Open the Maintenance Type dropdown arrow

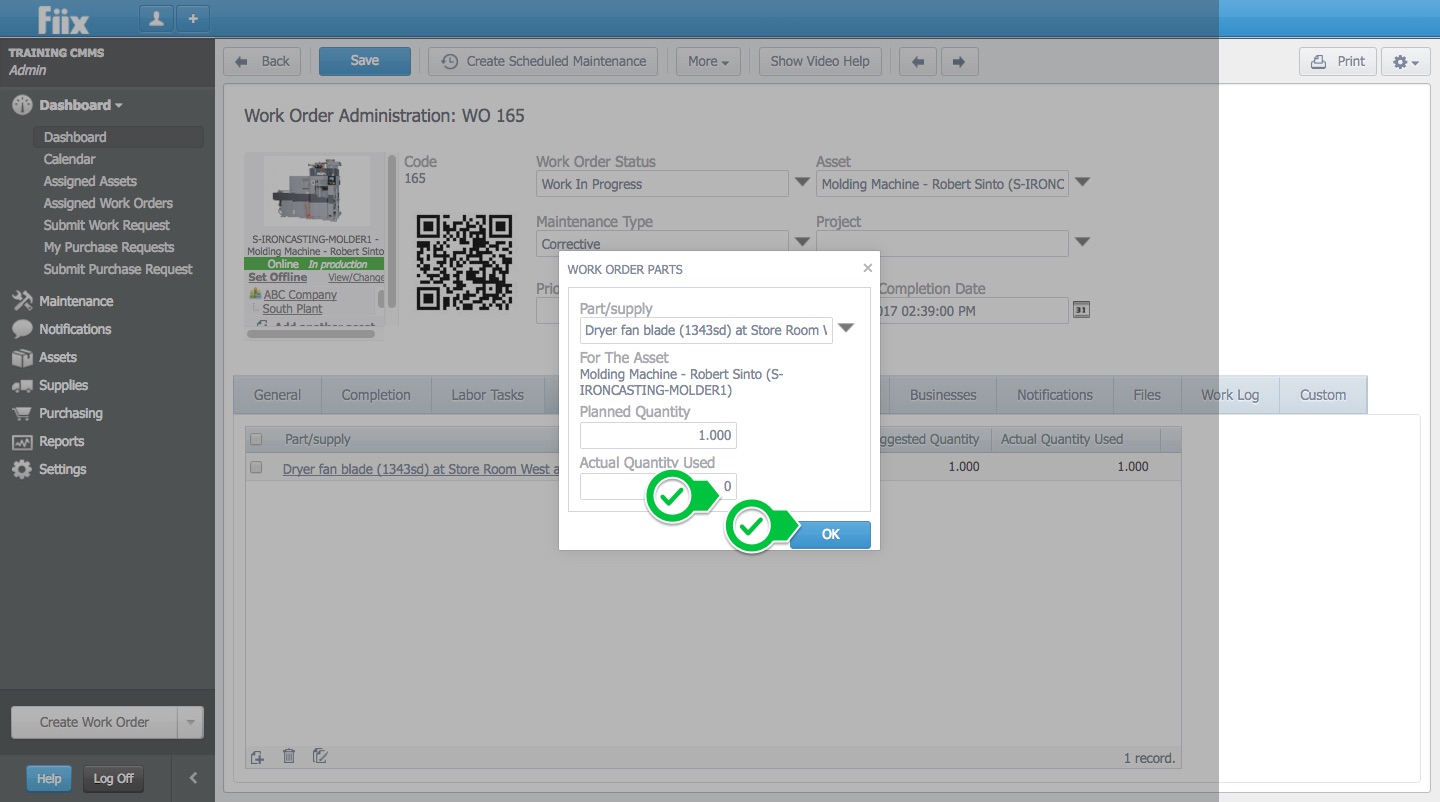(802, 241)
